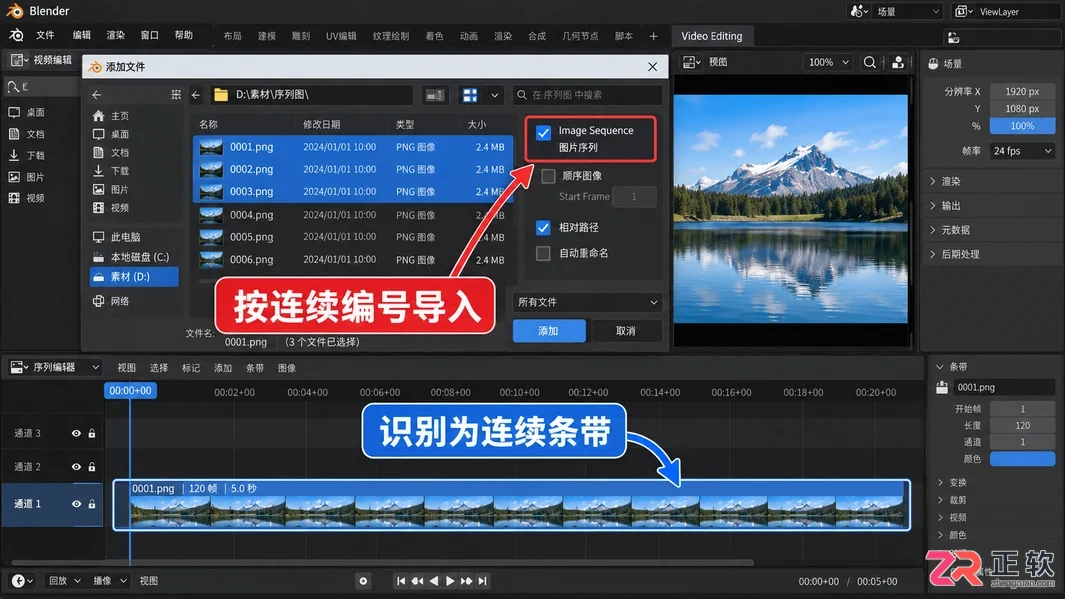
Task: Click the strip type icon beside 0001.png name
Action: click(x=942, y=387)
